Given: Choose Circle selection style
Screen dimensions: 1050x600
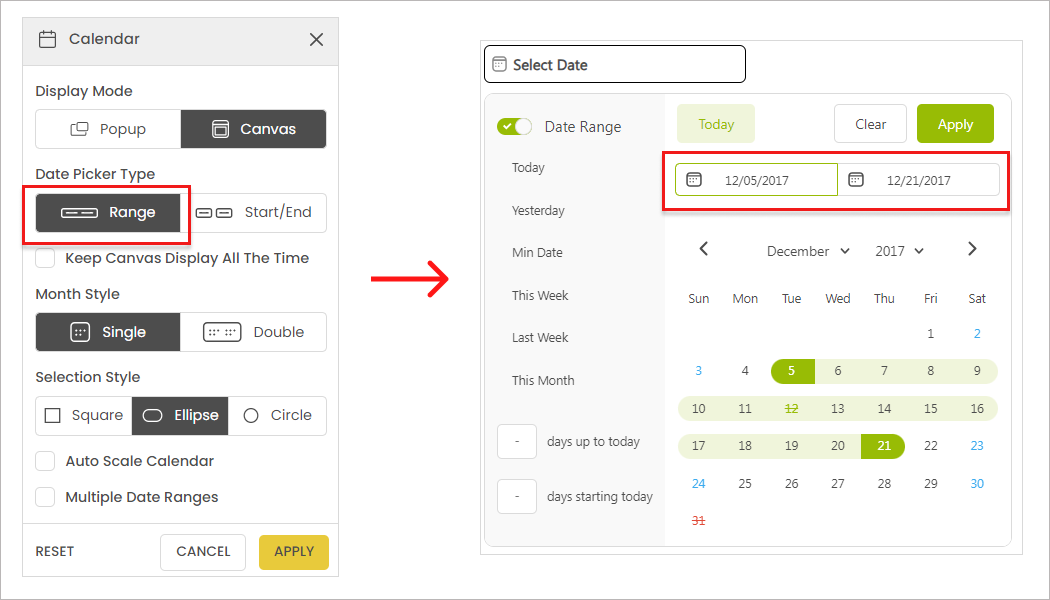Looking at the screenshot, I should [x=277, y=415].
